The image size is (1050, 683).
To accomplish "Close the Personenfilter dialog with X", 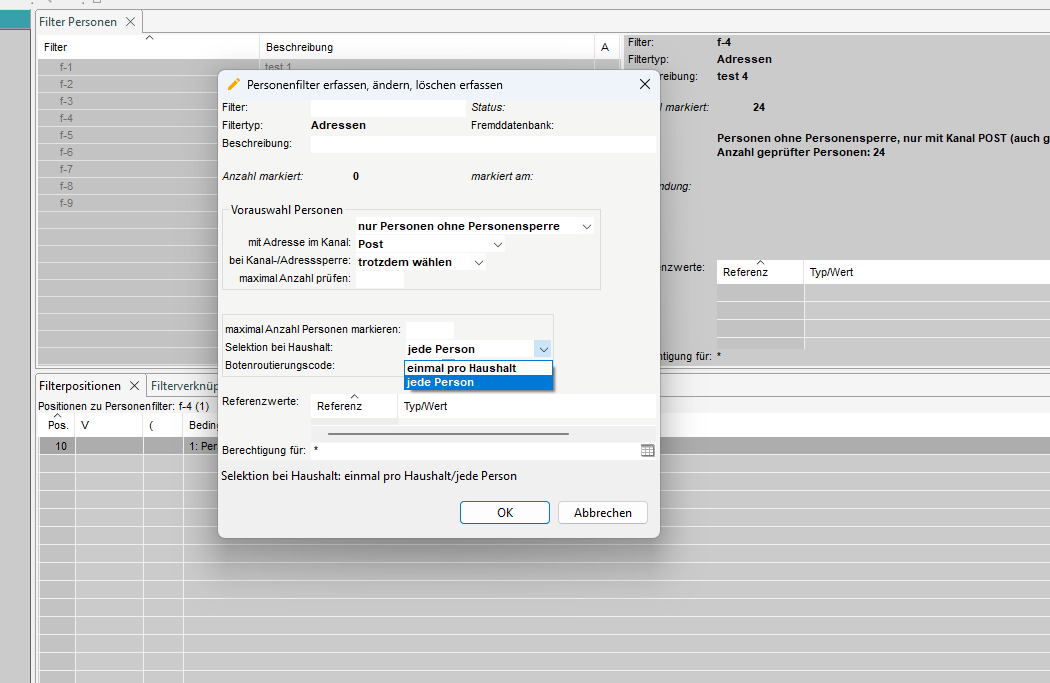I will 645,85.
